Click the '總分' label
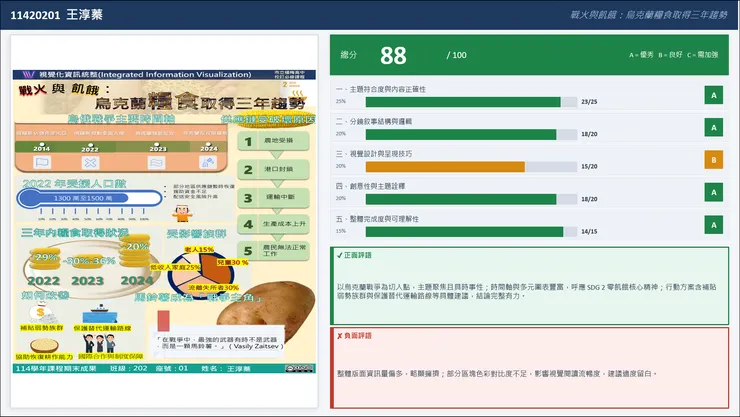Viewport: 740px width, 417px height. pos(349,55)
